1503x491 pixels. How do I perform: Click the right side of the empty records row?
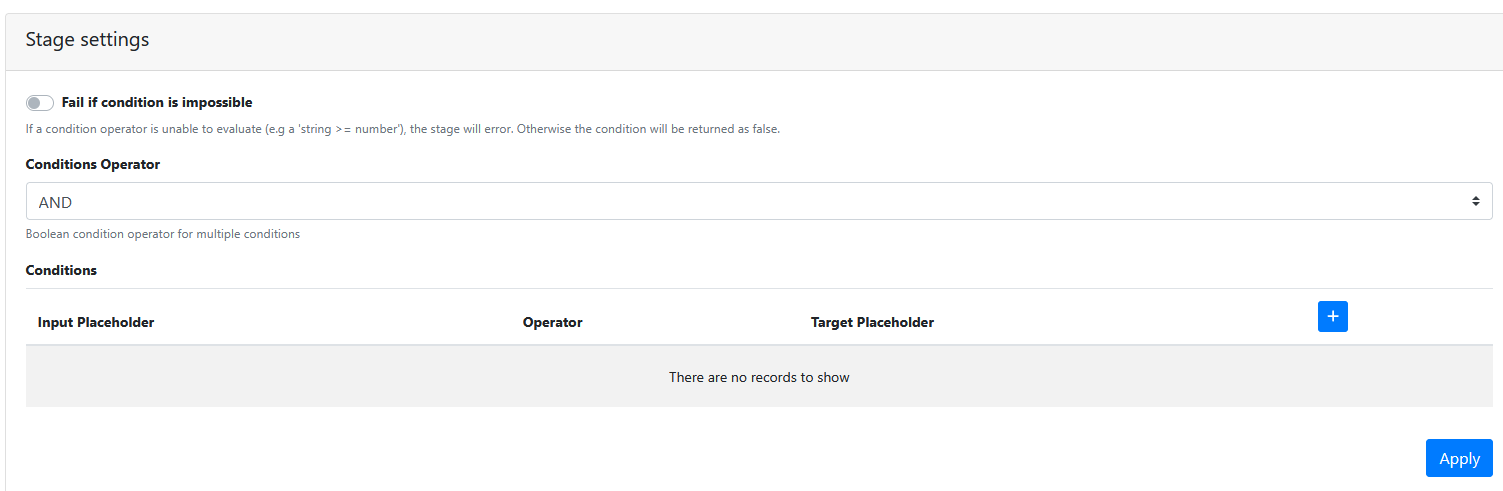pos(1300,378)
